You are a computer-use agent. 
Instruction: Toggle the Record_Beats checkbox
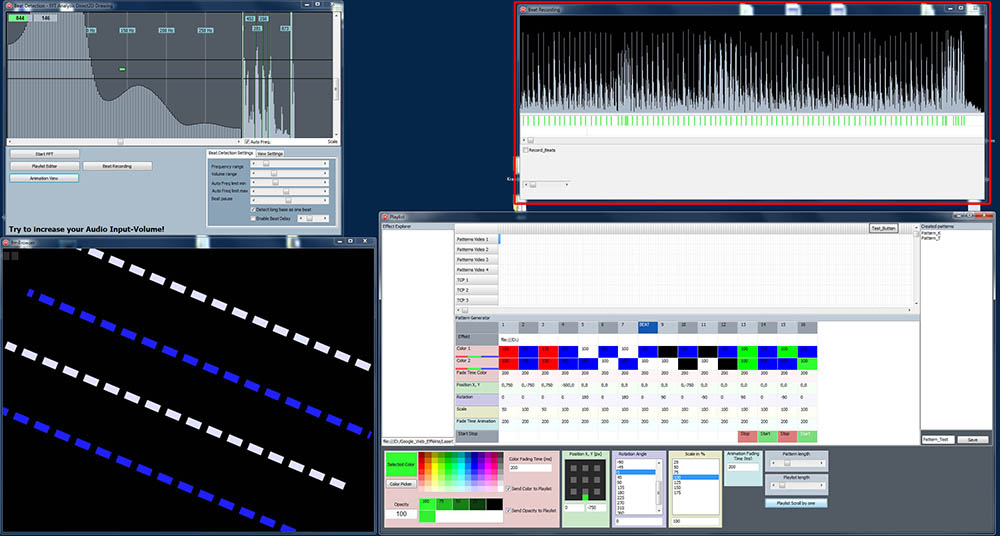click(x=525, y=150)
